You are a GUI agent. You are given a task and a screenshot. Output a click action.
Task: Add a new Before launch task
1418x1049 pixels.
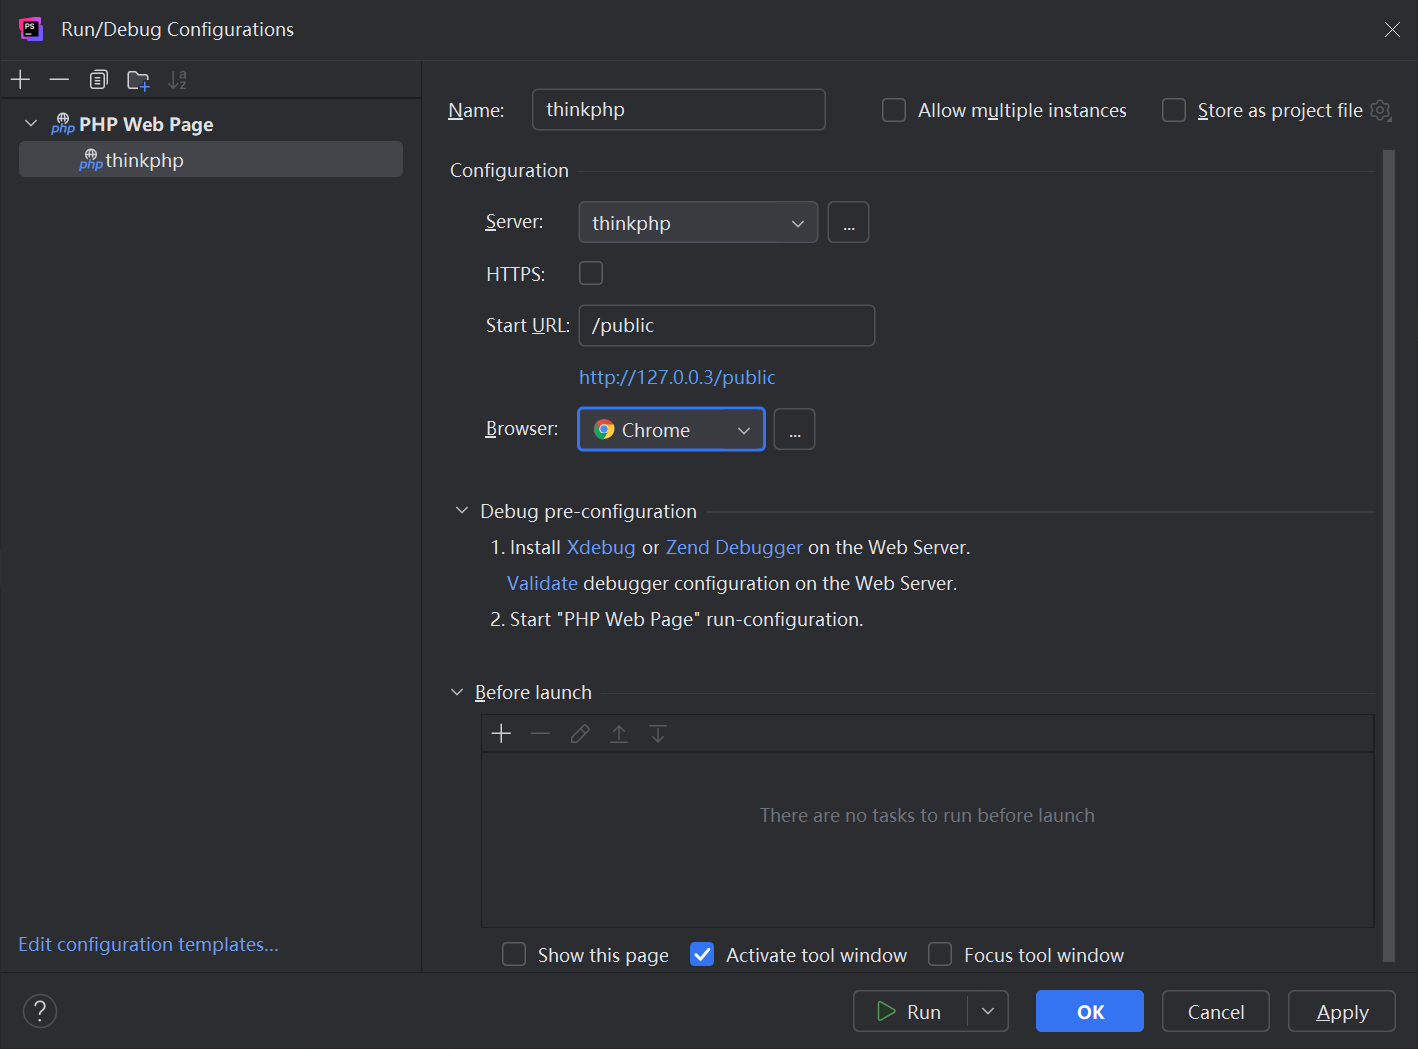click(501, 734)
